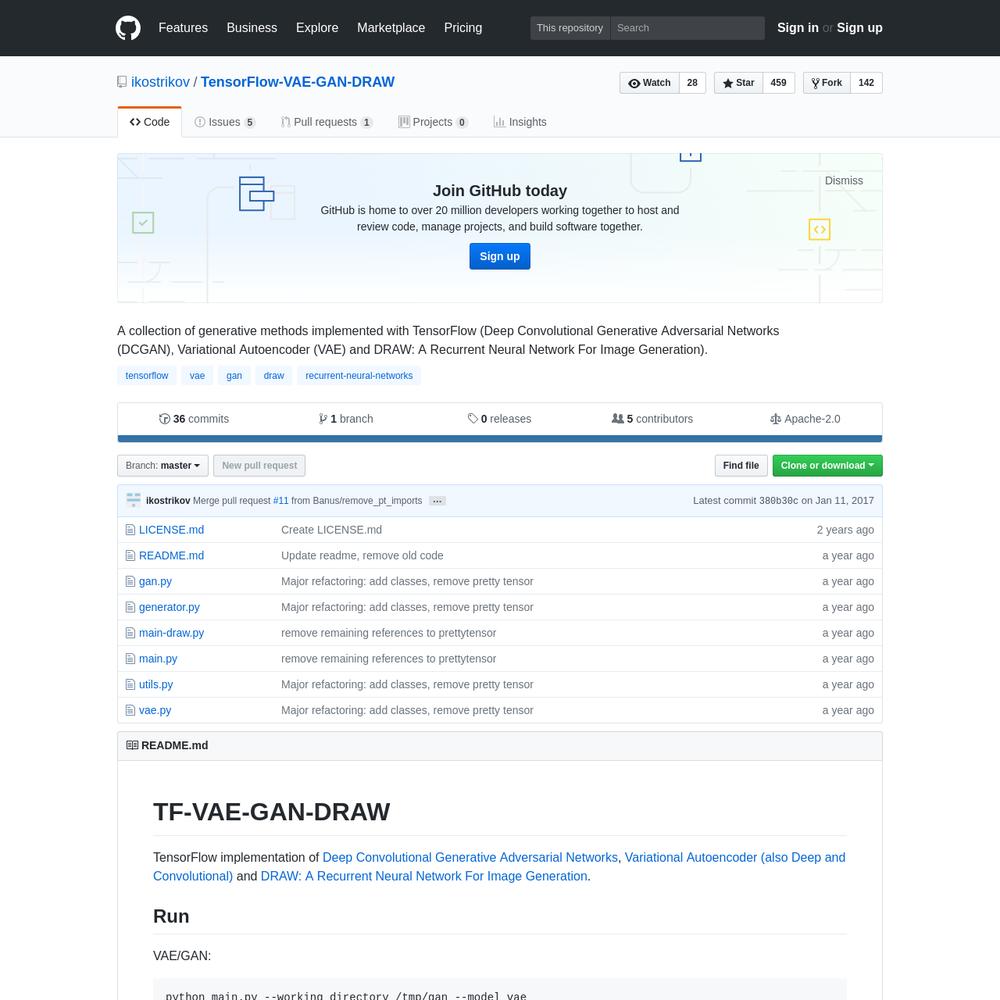Open the stargazers count 459
Viewport: 1000px width, 1000px height.
[x=778, y=83]
